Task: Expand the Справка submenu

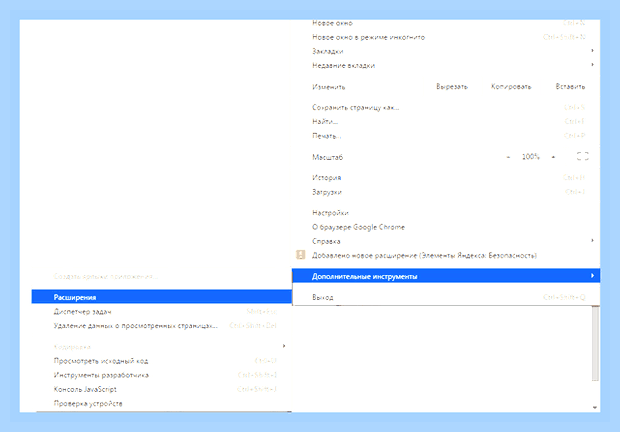Action: [x=446, y=241]
